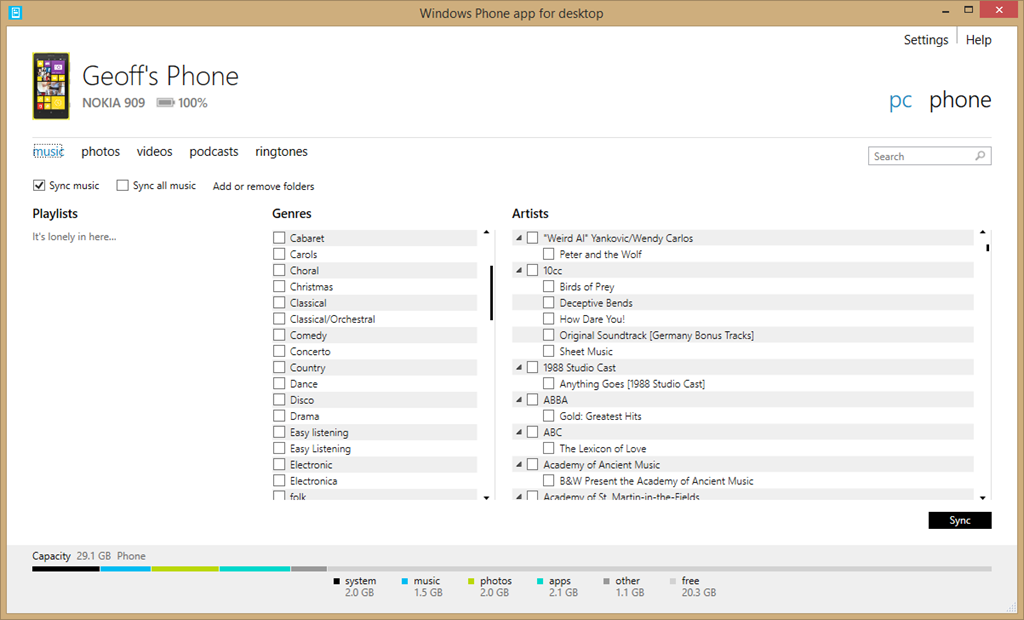
Task: Uncheck the Sync music checkbox
Action: tap(39, 186)
